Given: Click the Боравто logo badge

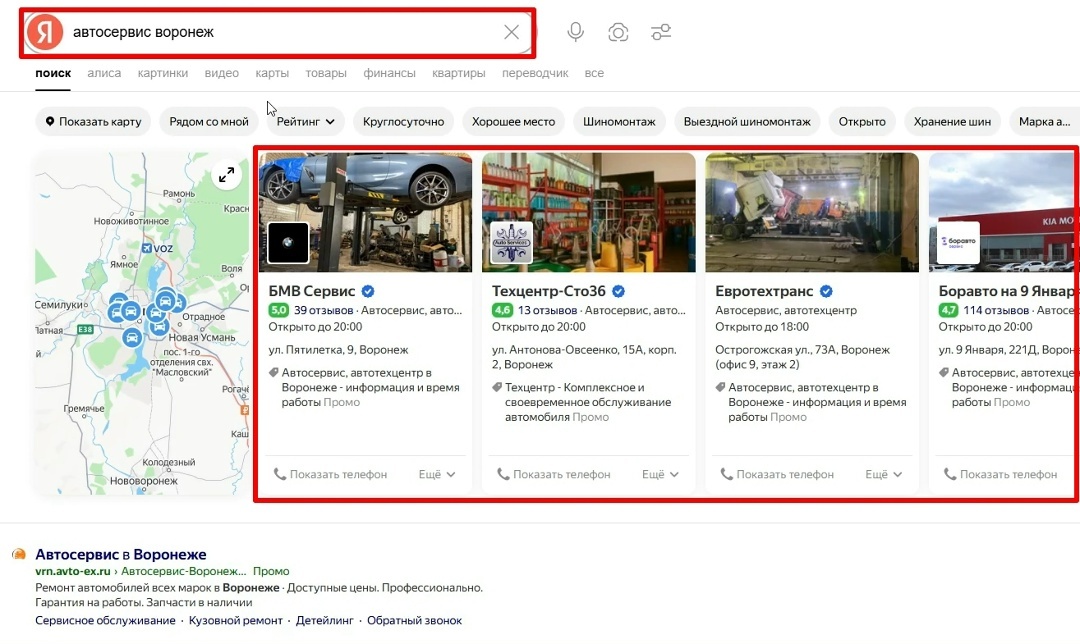Looking at the screenshot, I should pyautogui.click(x=958, y=242).
